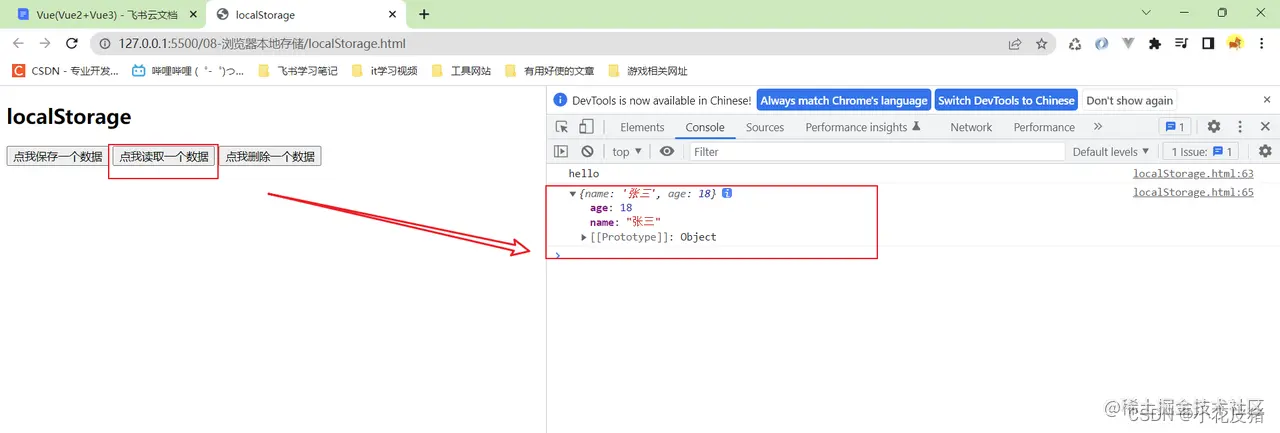1280x433 pixels.
Task: Switch to the Elements panel
Action: point(642,127)
